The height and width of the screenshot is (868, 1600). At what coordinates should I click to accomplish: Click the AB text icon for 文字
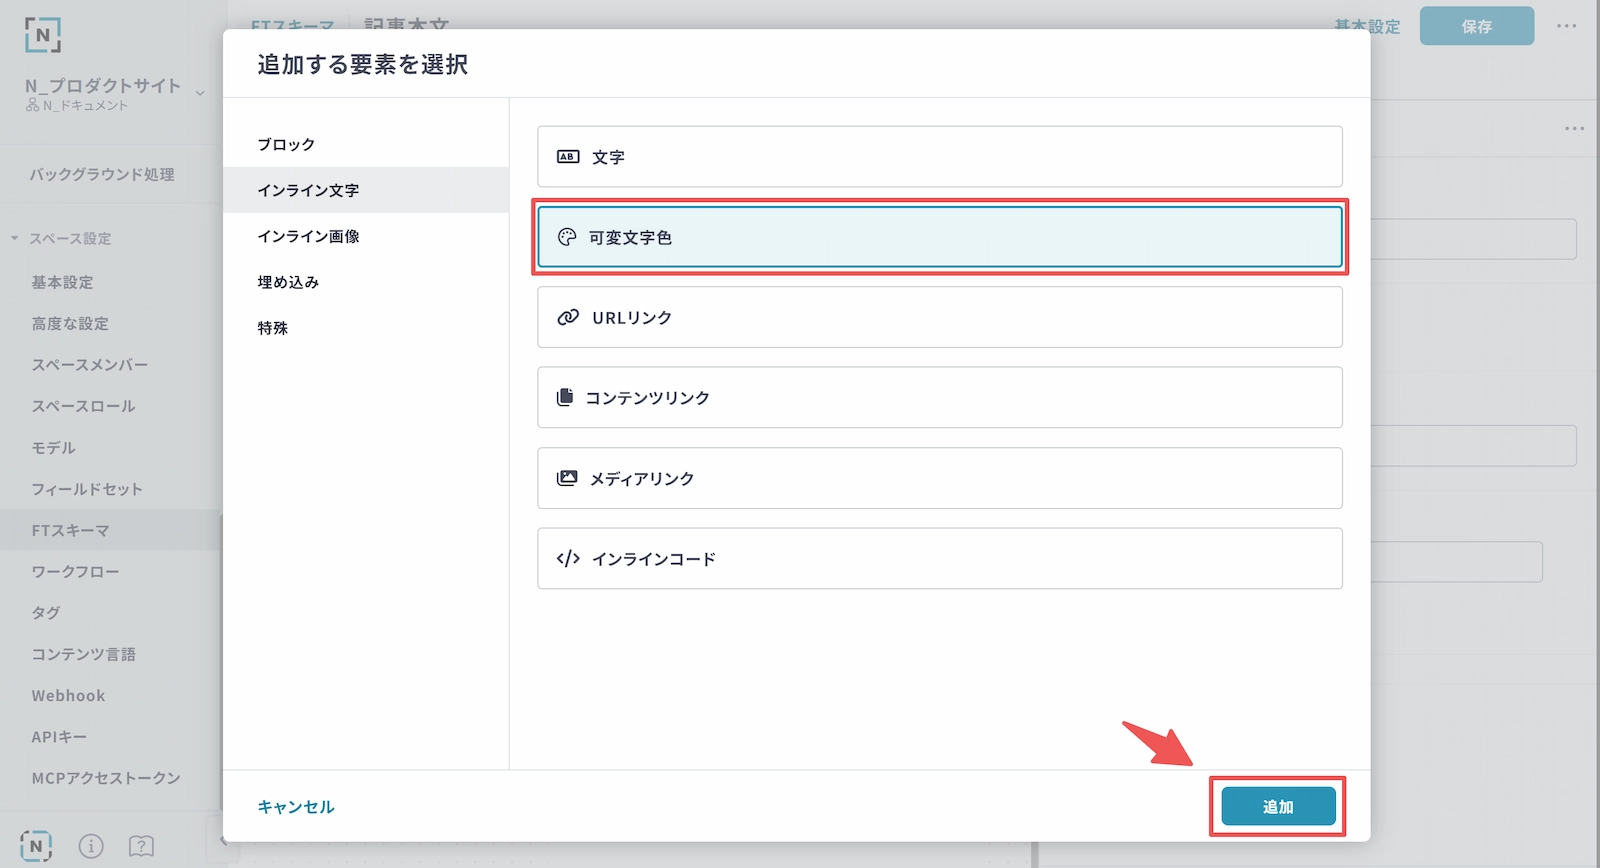tap(568, 157)
